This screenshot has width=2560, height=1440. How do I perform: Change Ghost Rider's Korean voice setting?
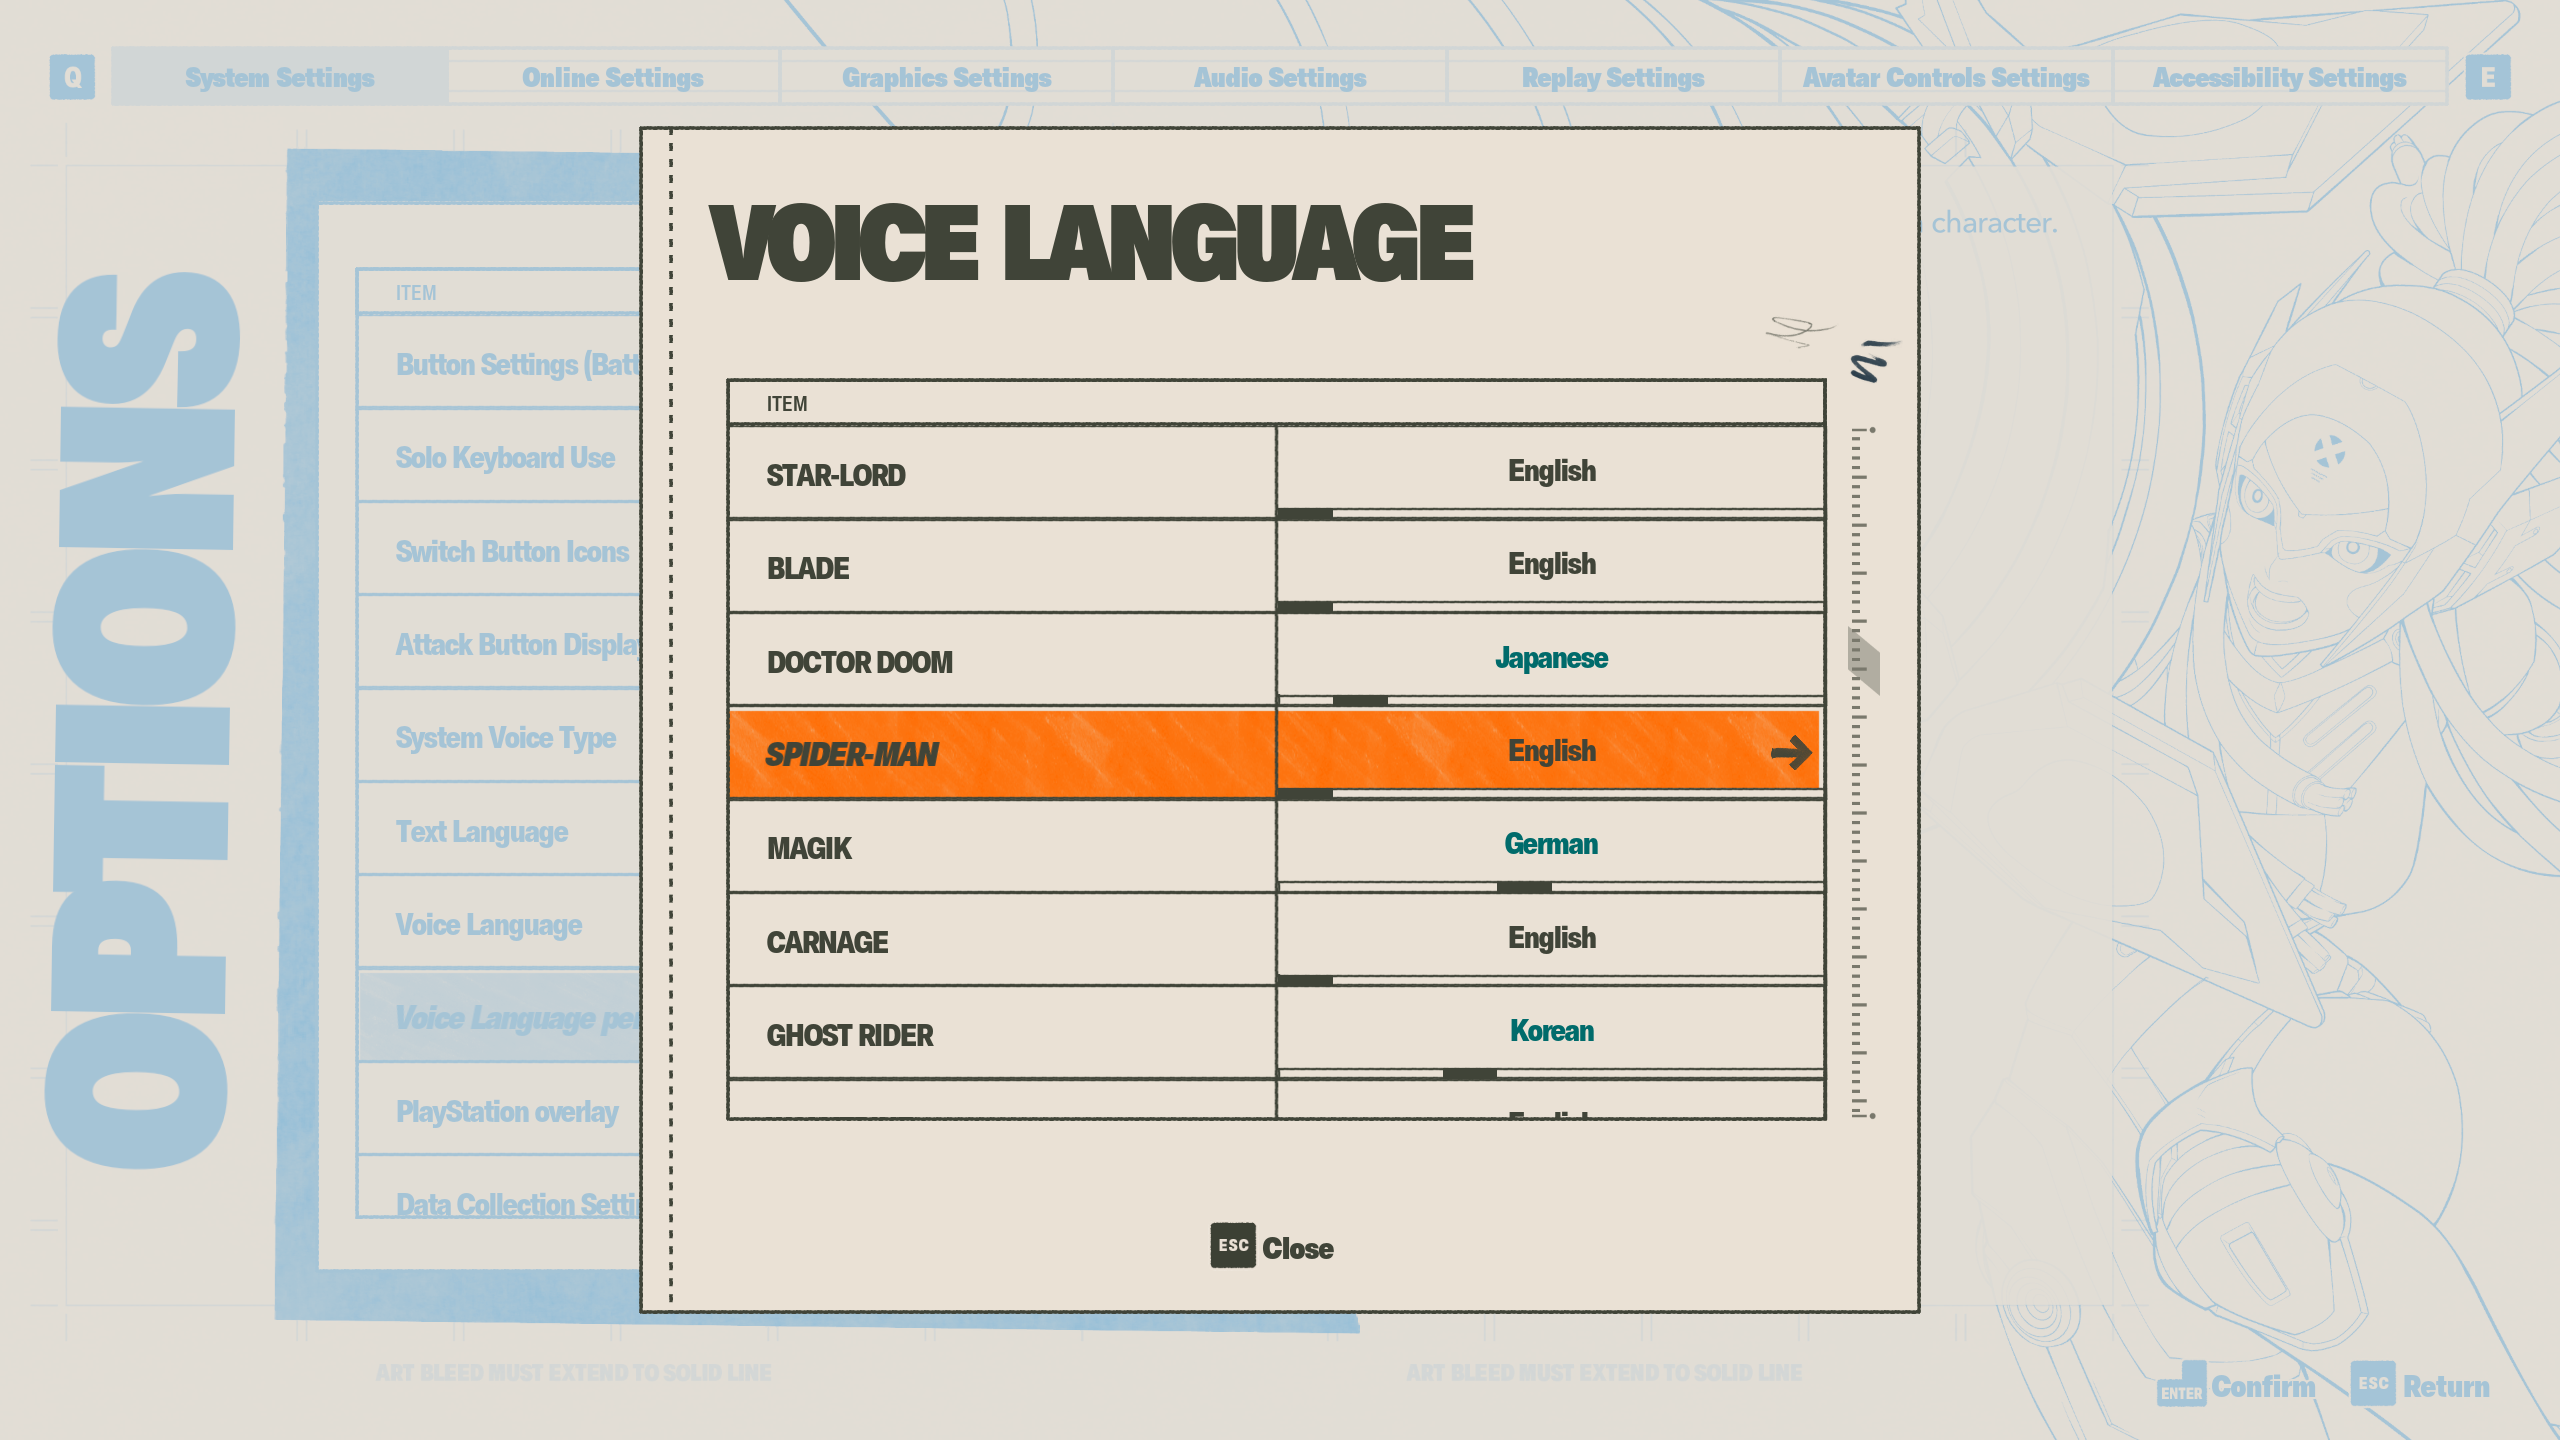point(1551,1031)
